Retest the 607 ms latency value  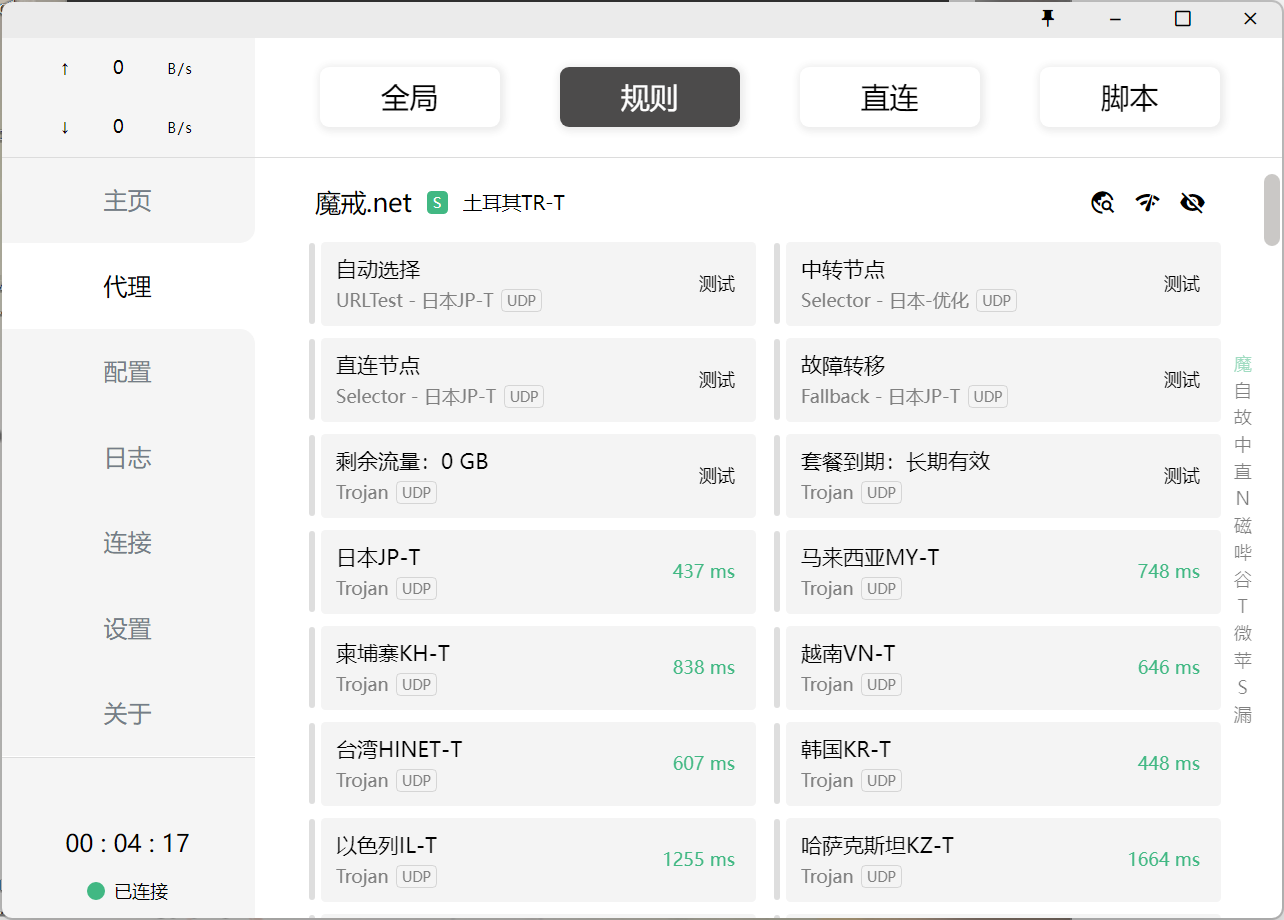[704, 764]
